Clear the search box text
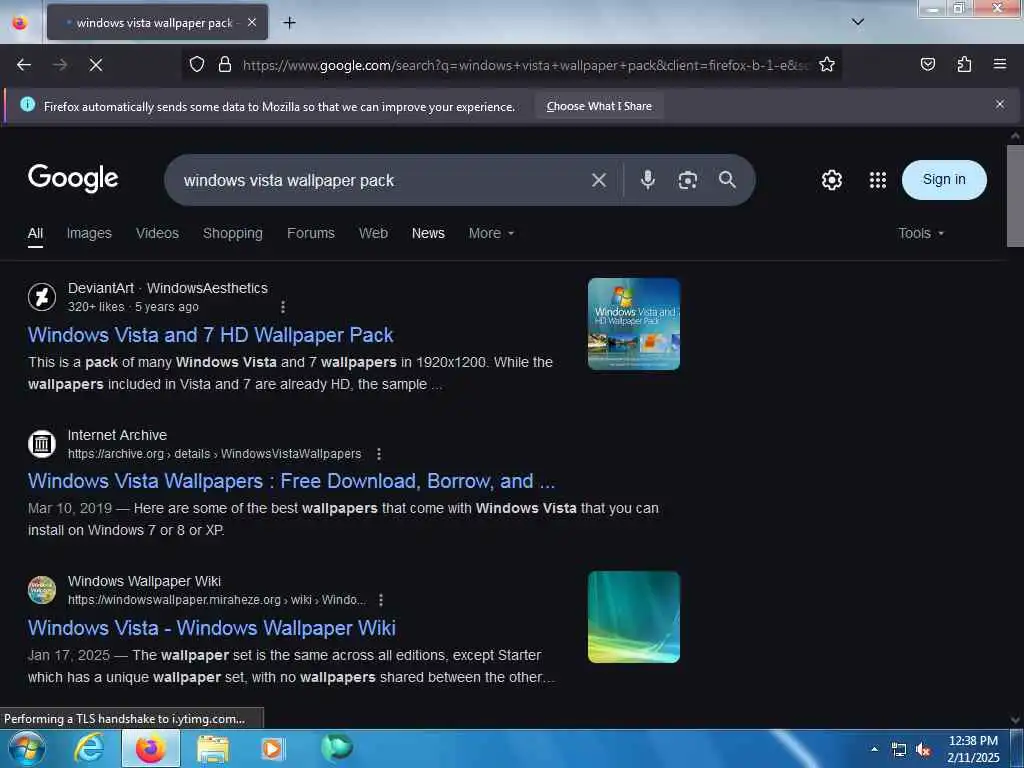 pyautogui.click(x=599, y=180)
